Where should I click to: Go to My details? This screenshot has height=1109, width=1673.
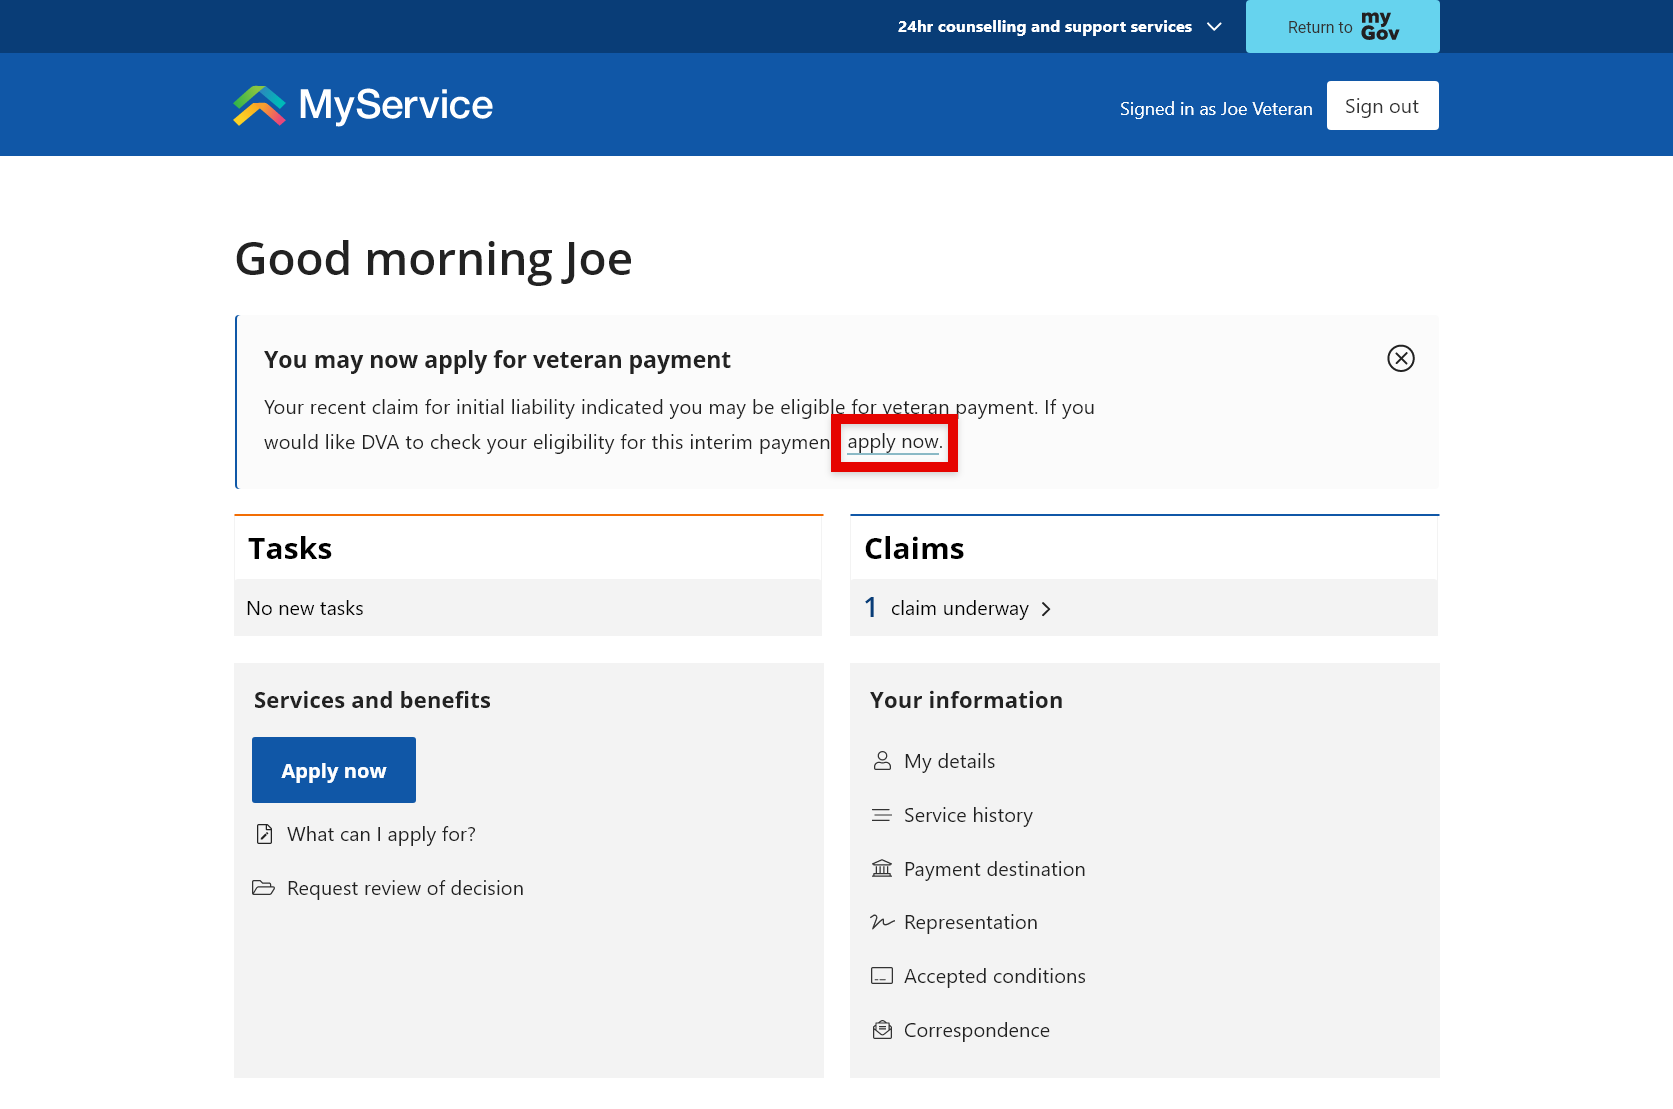[x=949, y=761]
